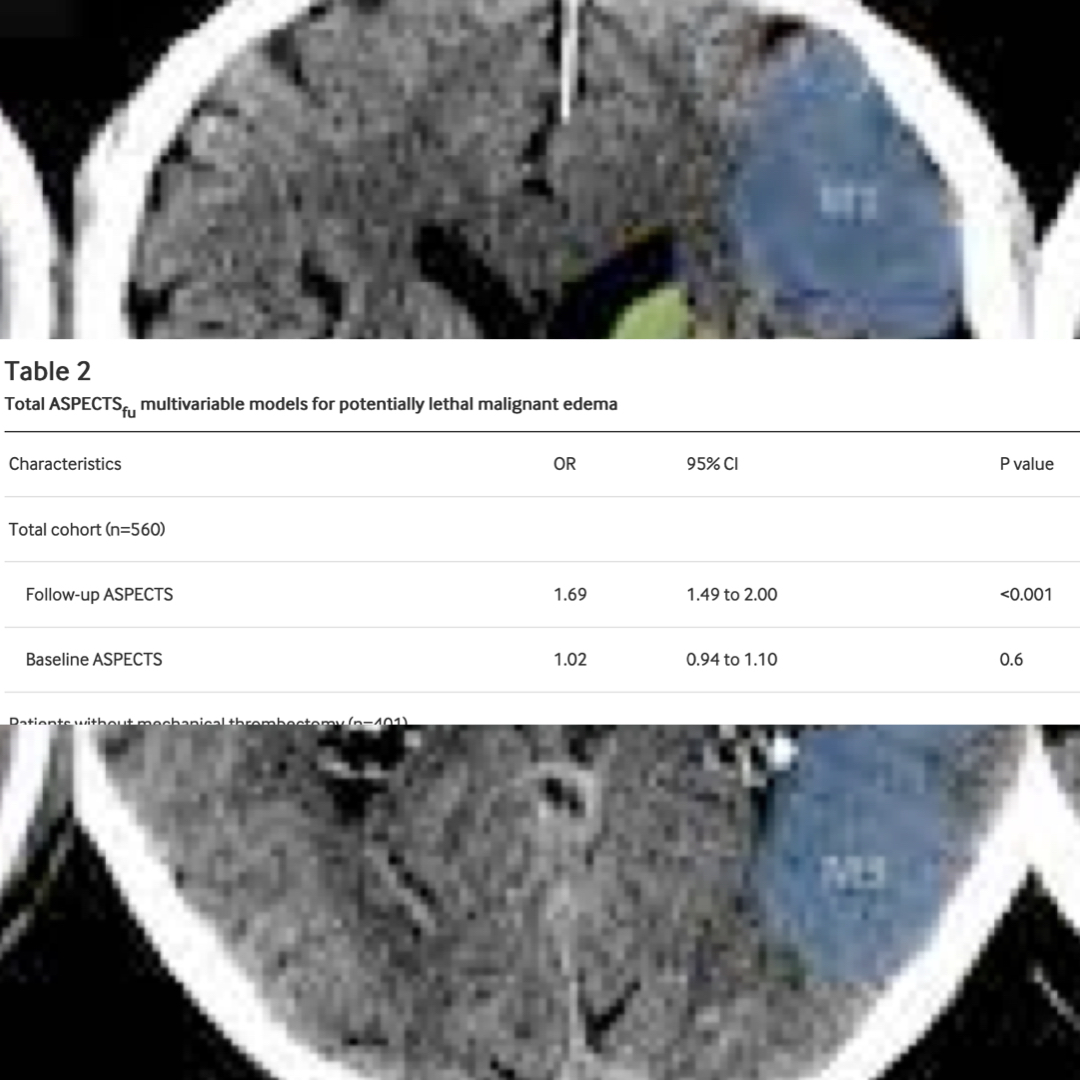Open the lower CT scan image
This screenshot has height=1080, width=1080.
pos(540,902)
